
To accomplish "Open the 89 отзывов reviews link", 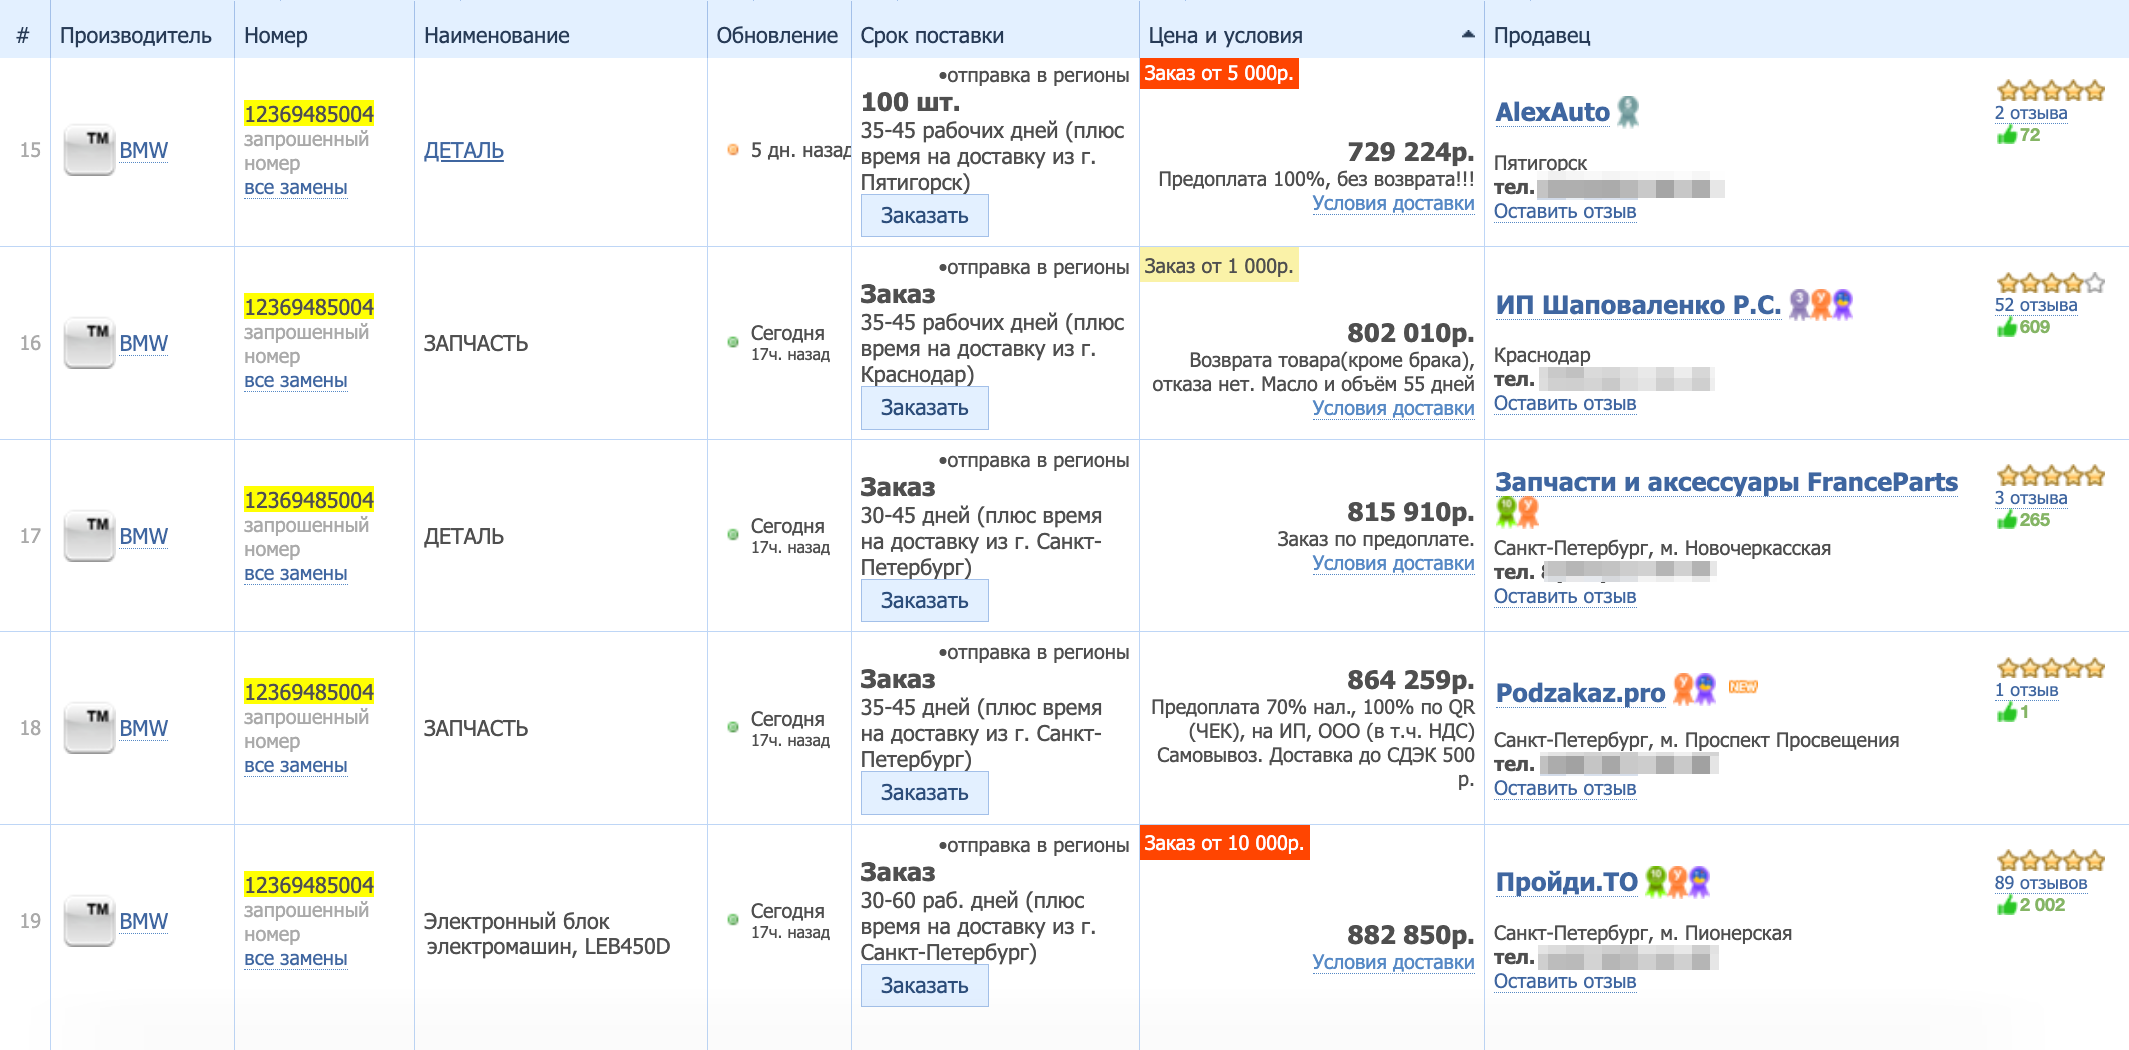I will pos(2041,883).
